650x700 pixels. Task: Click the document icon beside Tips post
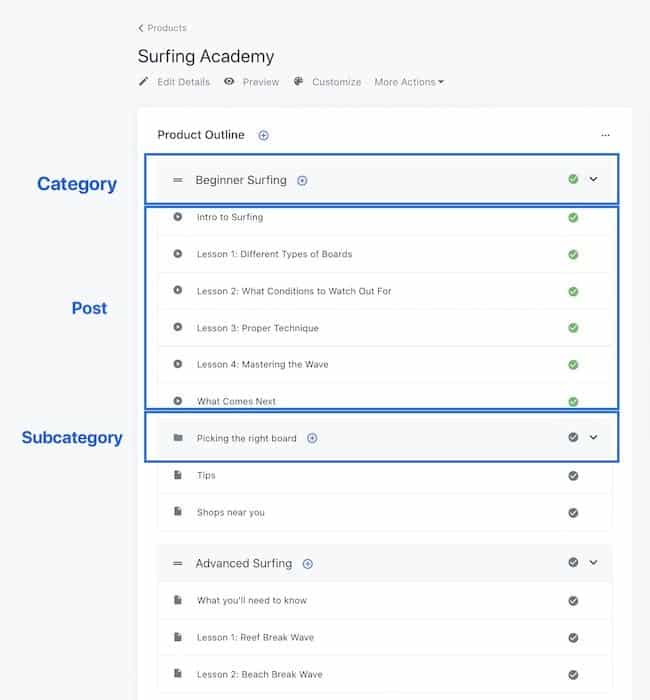[178, 475]
